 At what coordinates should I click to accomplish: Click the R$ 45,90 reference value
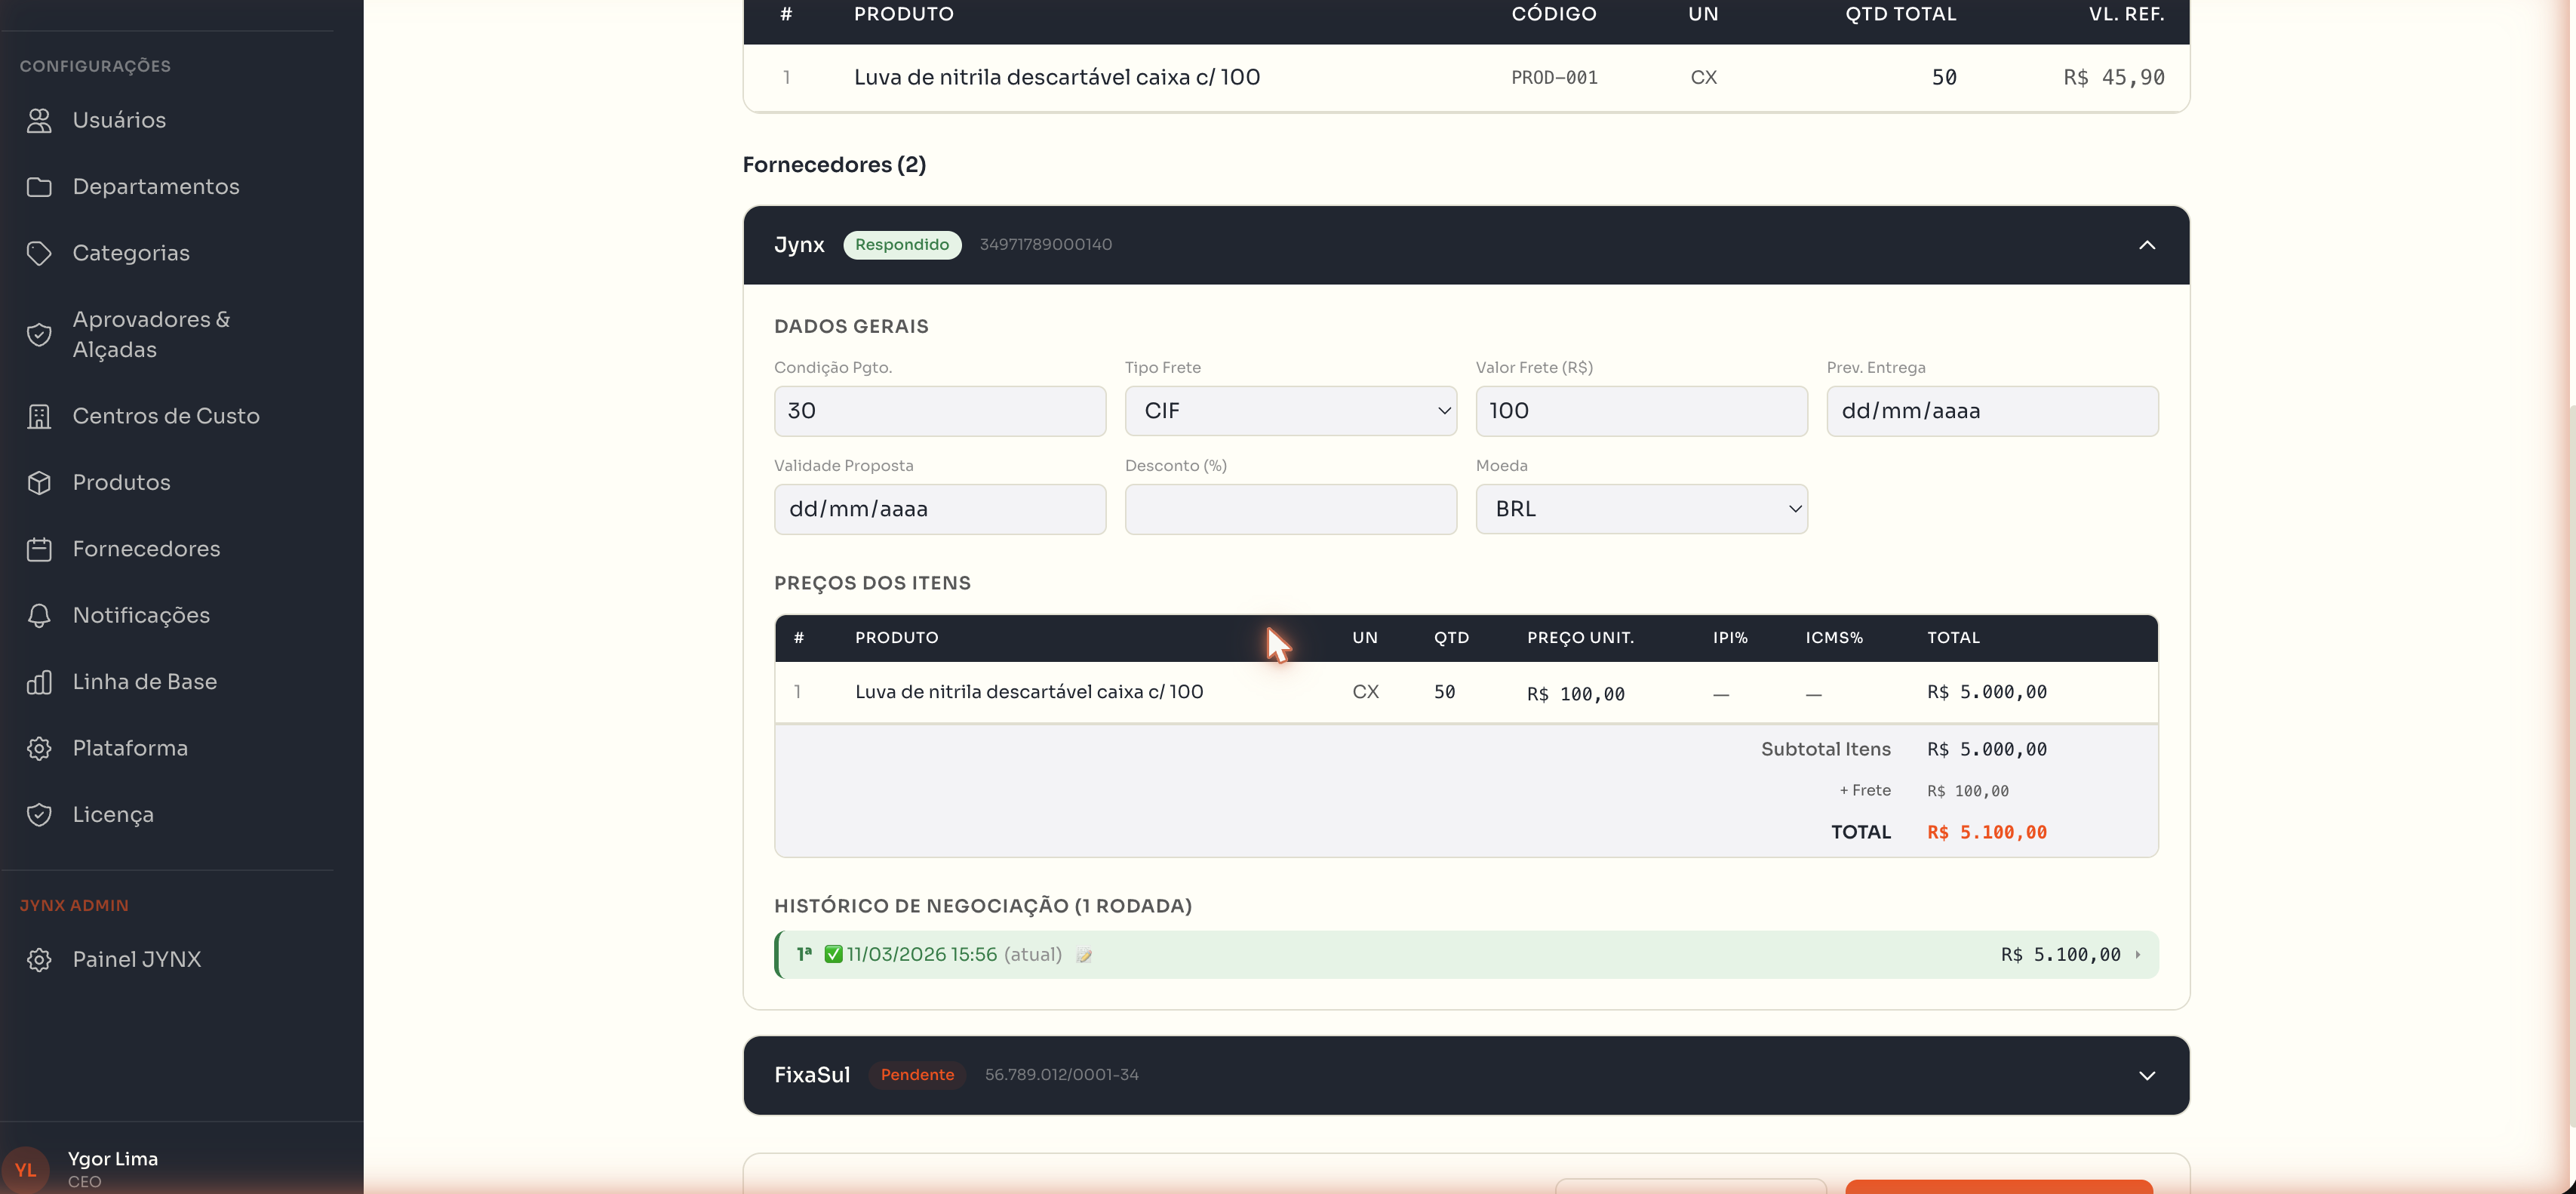coord(2114,78)
